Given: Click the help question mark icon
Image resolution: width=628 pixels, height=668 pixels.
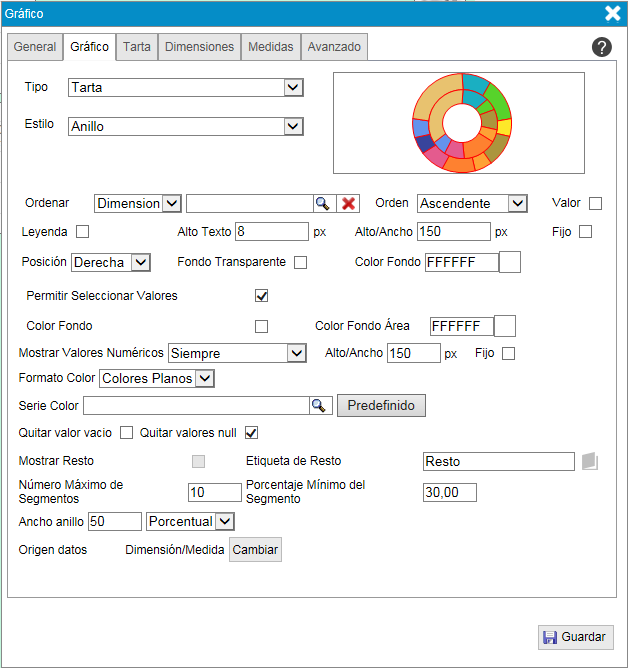Looking at the screenshot, I should [x=601, y=47].
